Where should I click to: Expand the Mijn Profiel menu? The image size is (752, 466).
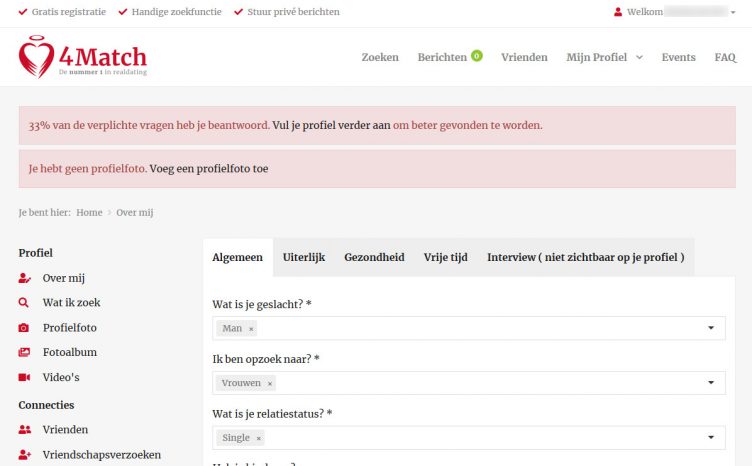click(604, 57)
